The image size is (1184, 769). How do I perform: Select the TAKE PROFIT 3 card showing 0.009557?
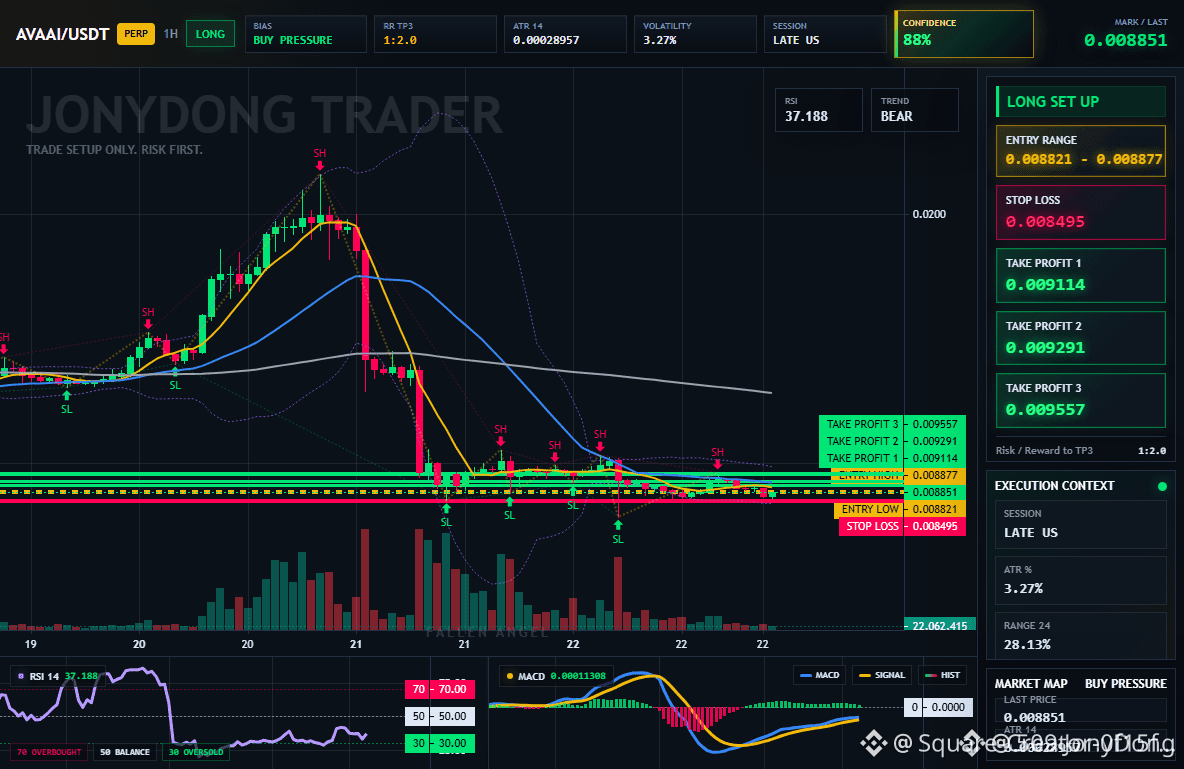[1081, 400]
